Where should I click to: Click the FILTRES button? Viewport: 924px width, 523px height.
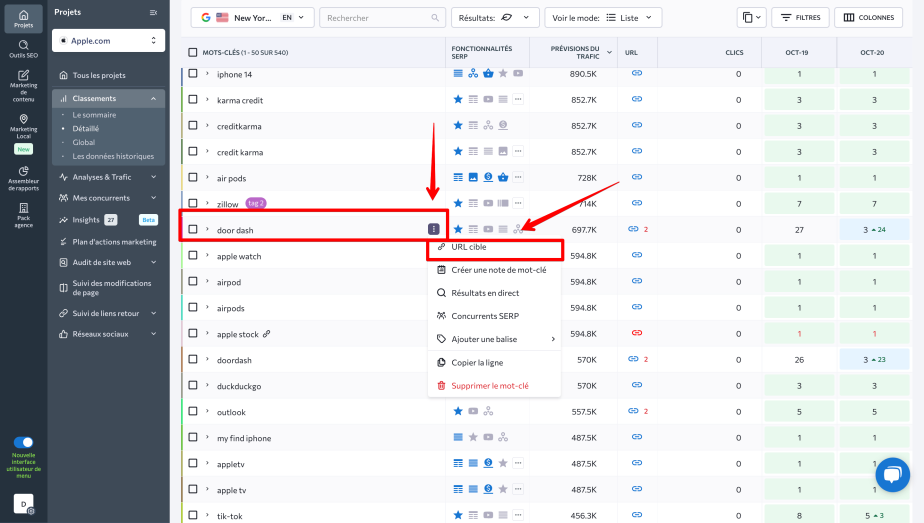point(799,18)
